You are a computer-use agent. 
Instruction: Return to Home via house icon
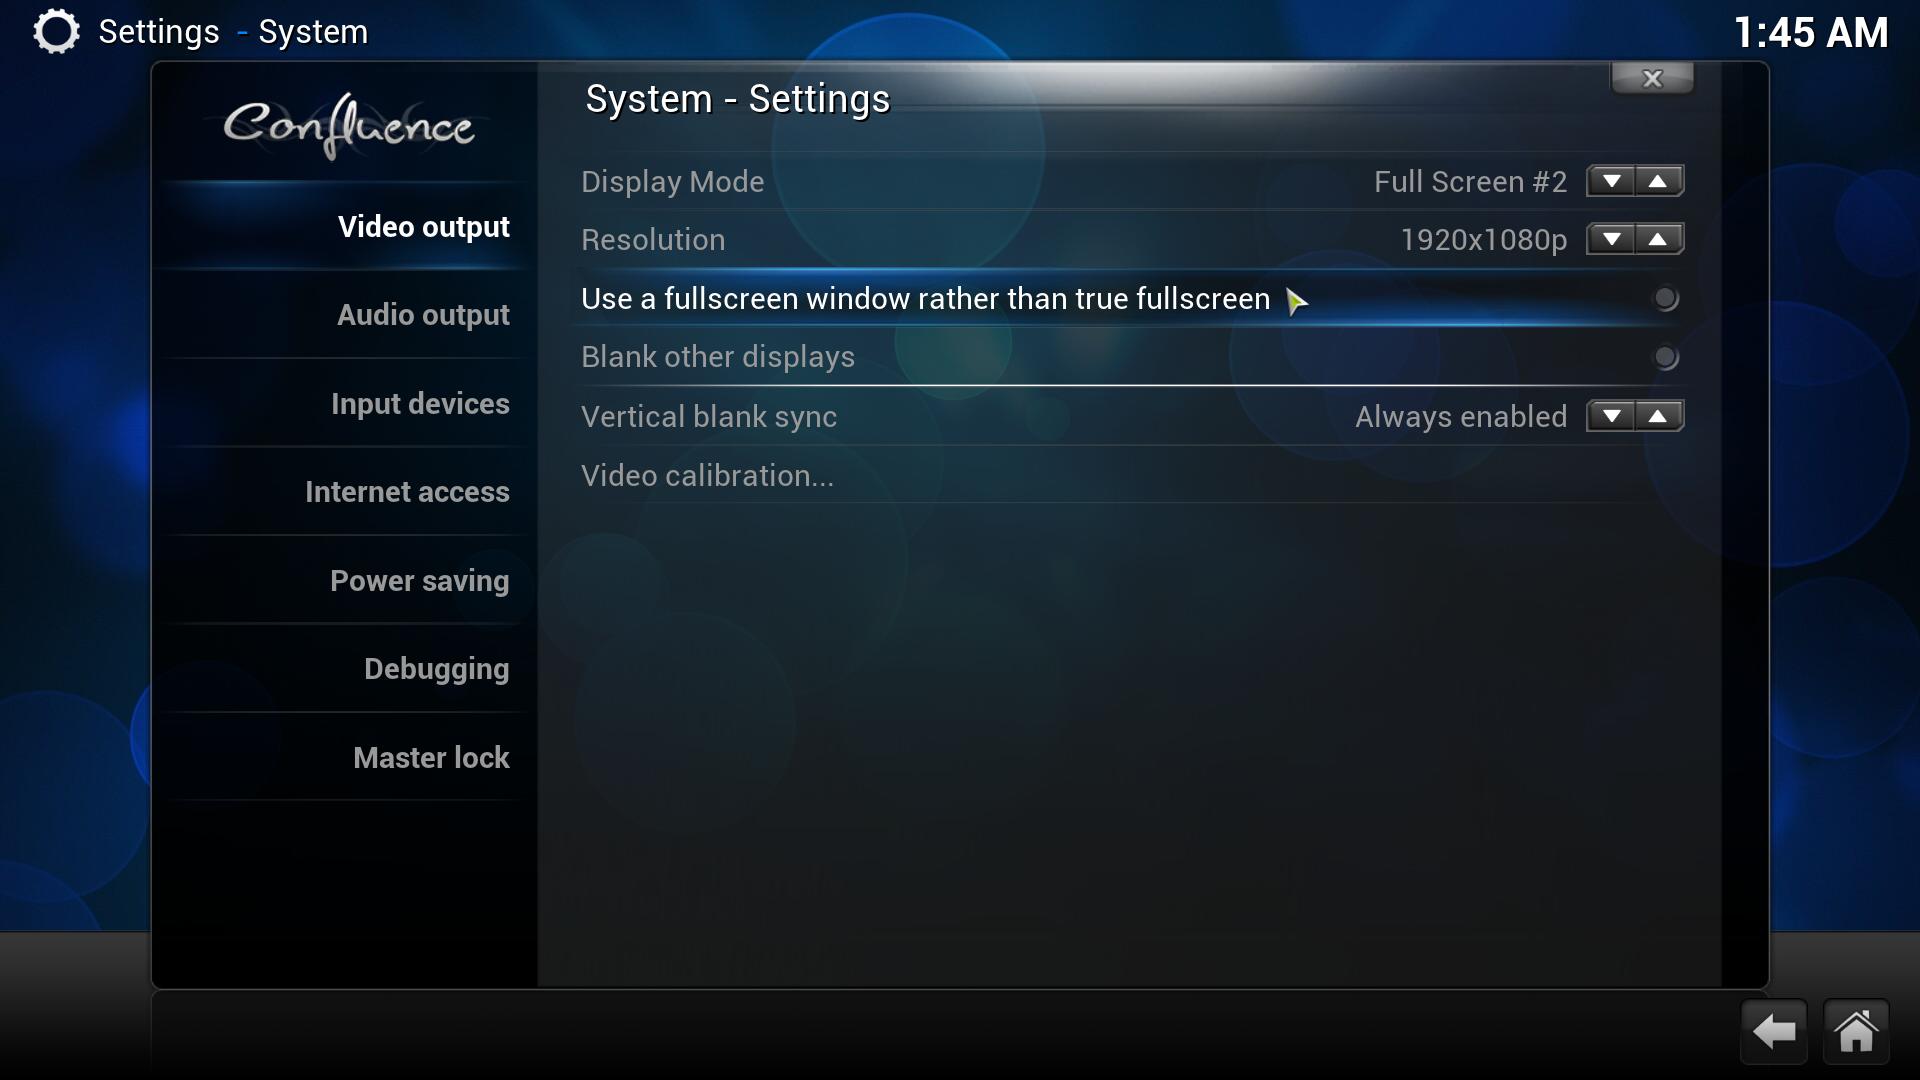coord(1856,1031)
